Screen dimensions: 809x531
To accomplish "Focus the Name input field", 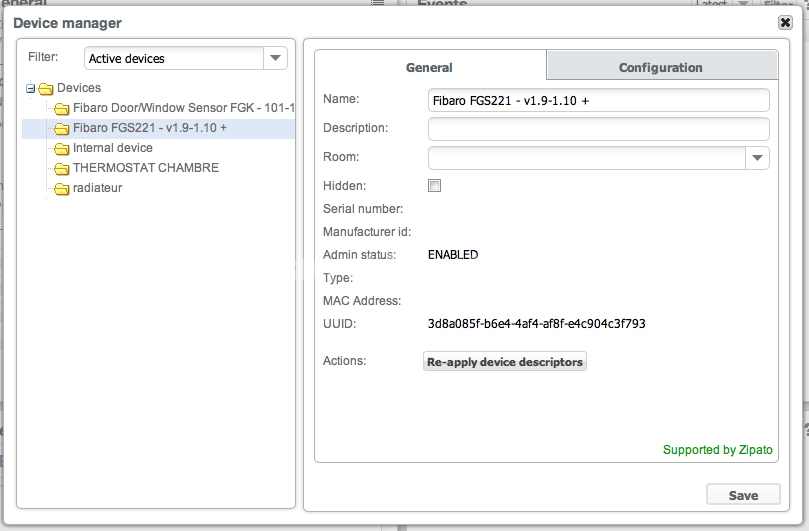I will 598,100.
